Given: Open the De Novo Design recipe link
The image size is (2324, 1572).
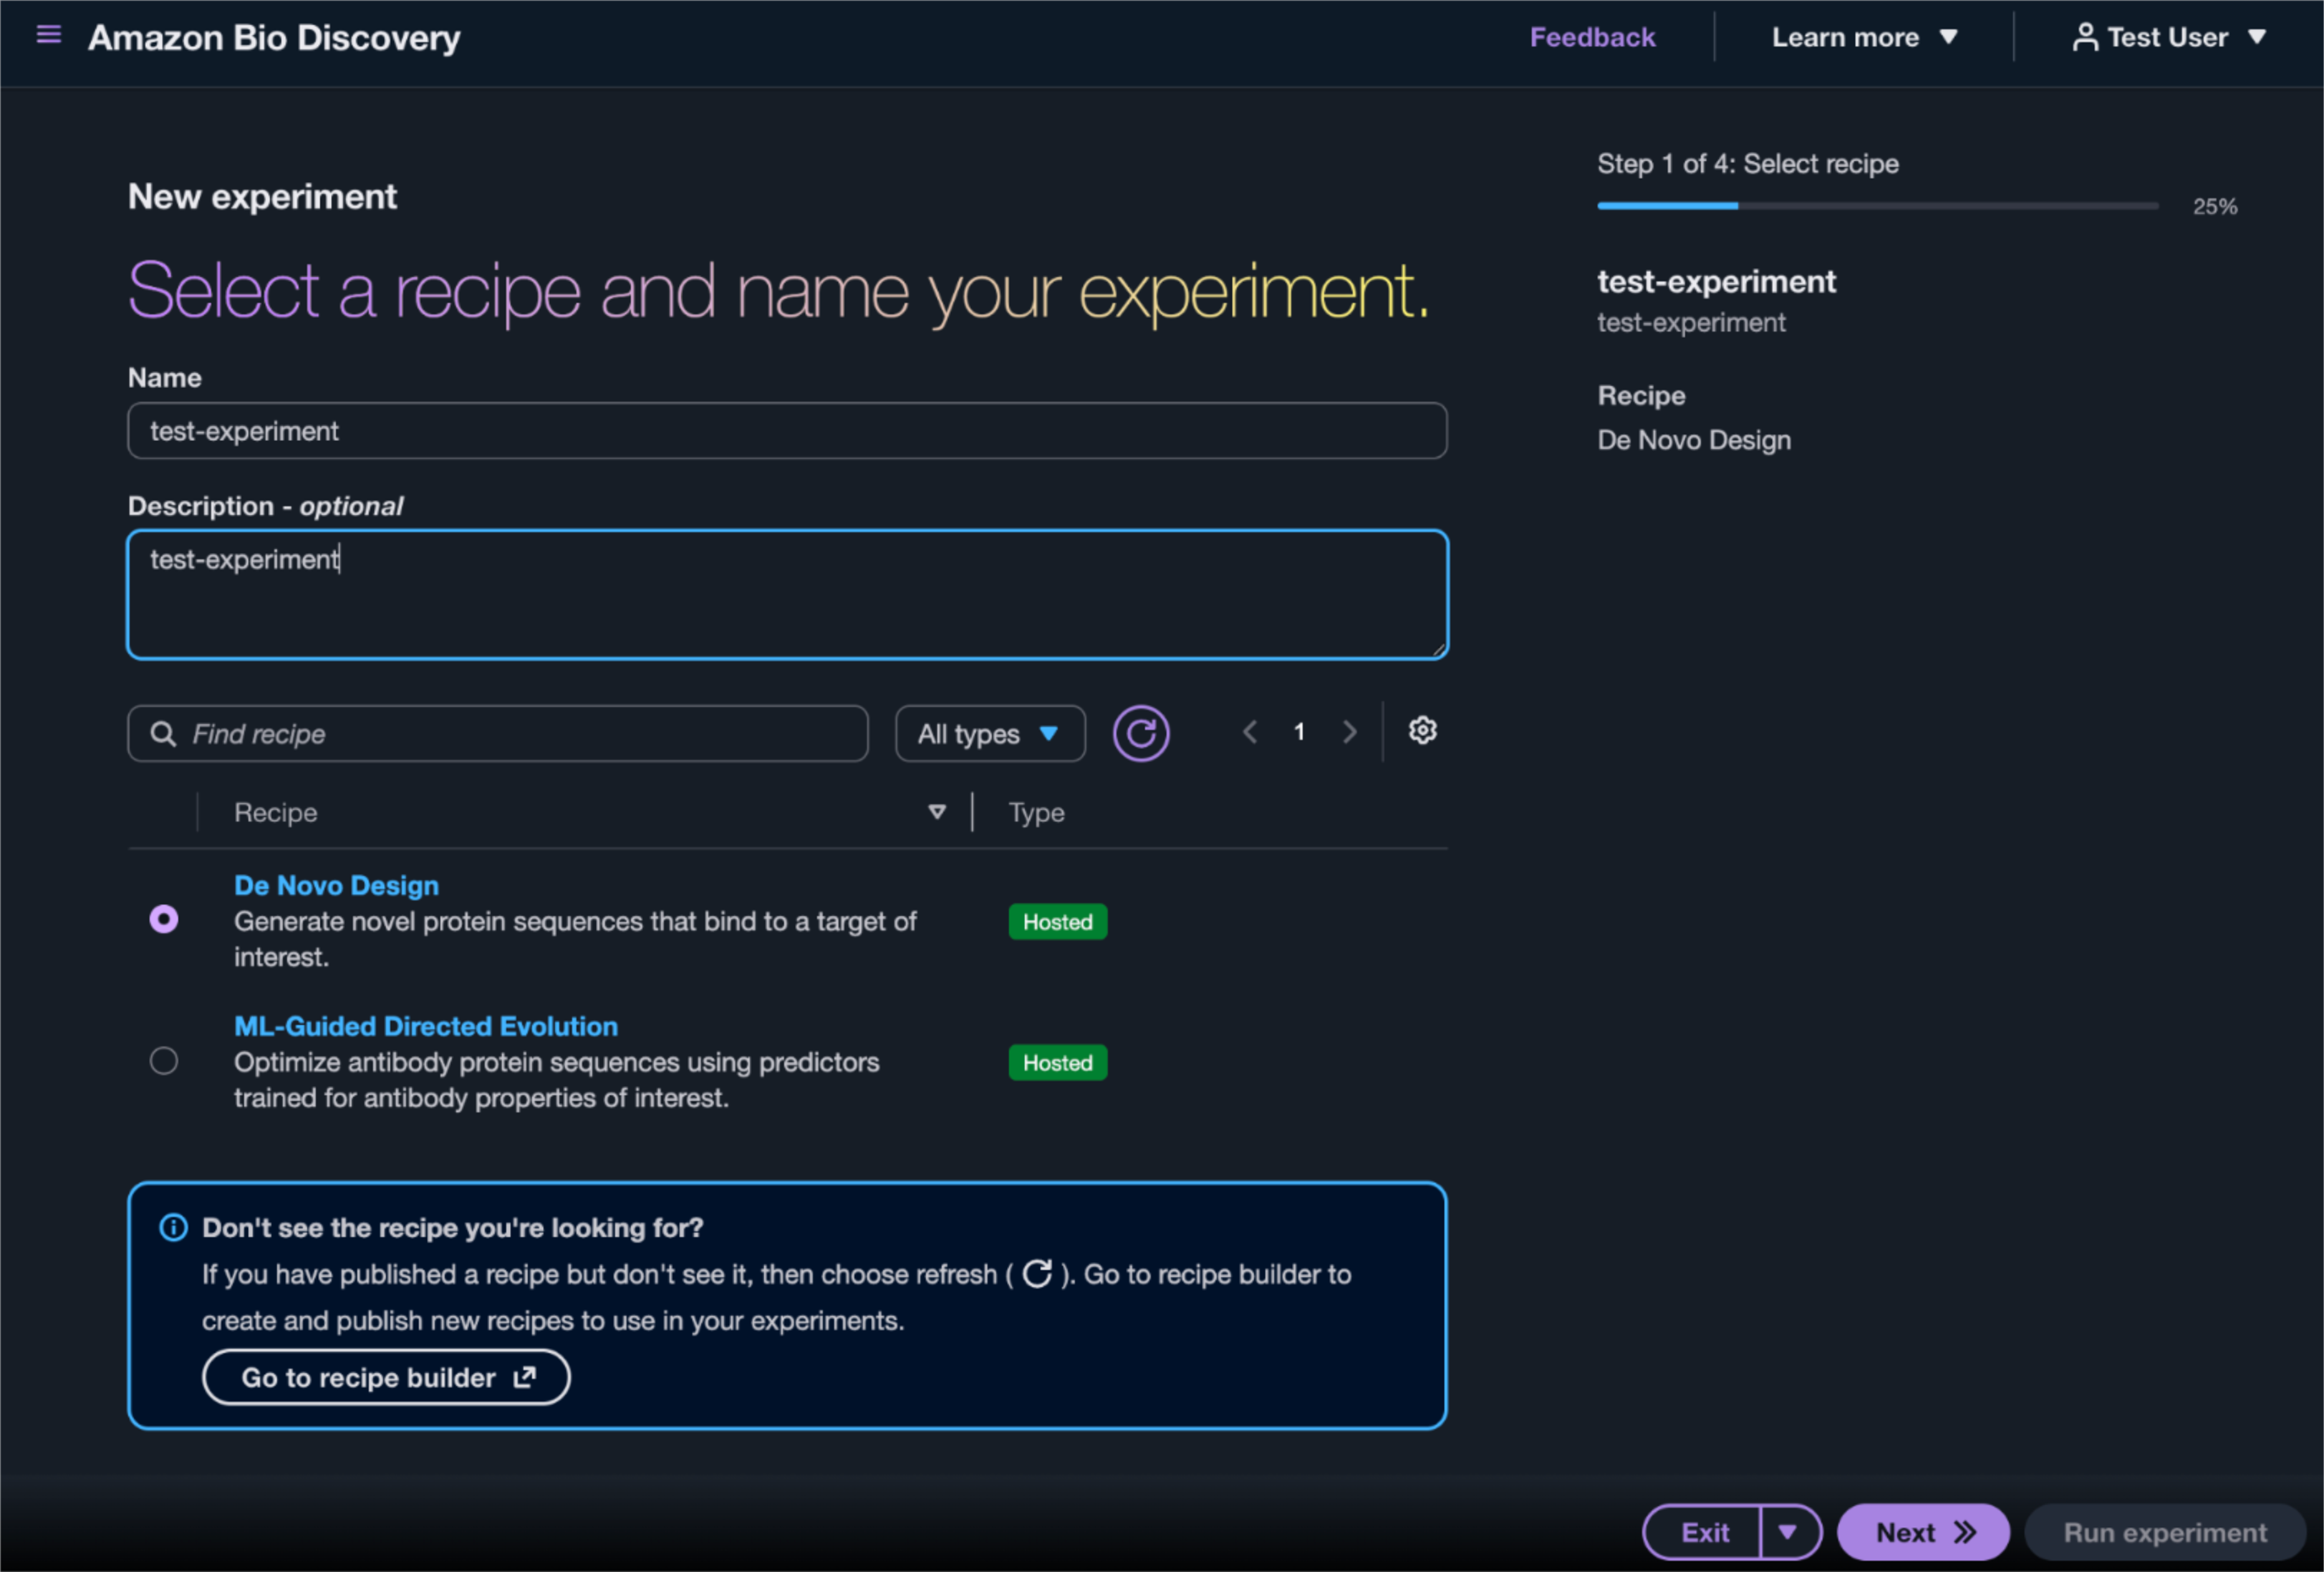Looking at the screenshot, I should pos(336,885).
